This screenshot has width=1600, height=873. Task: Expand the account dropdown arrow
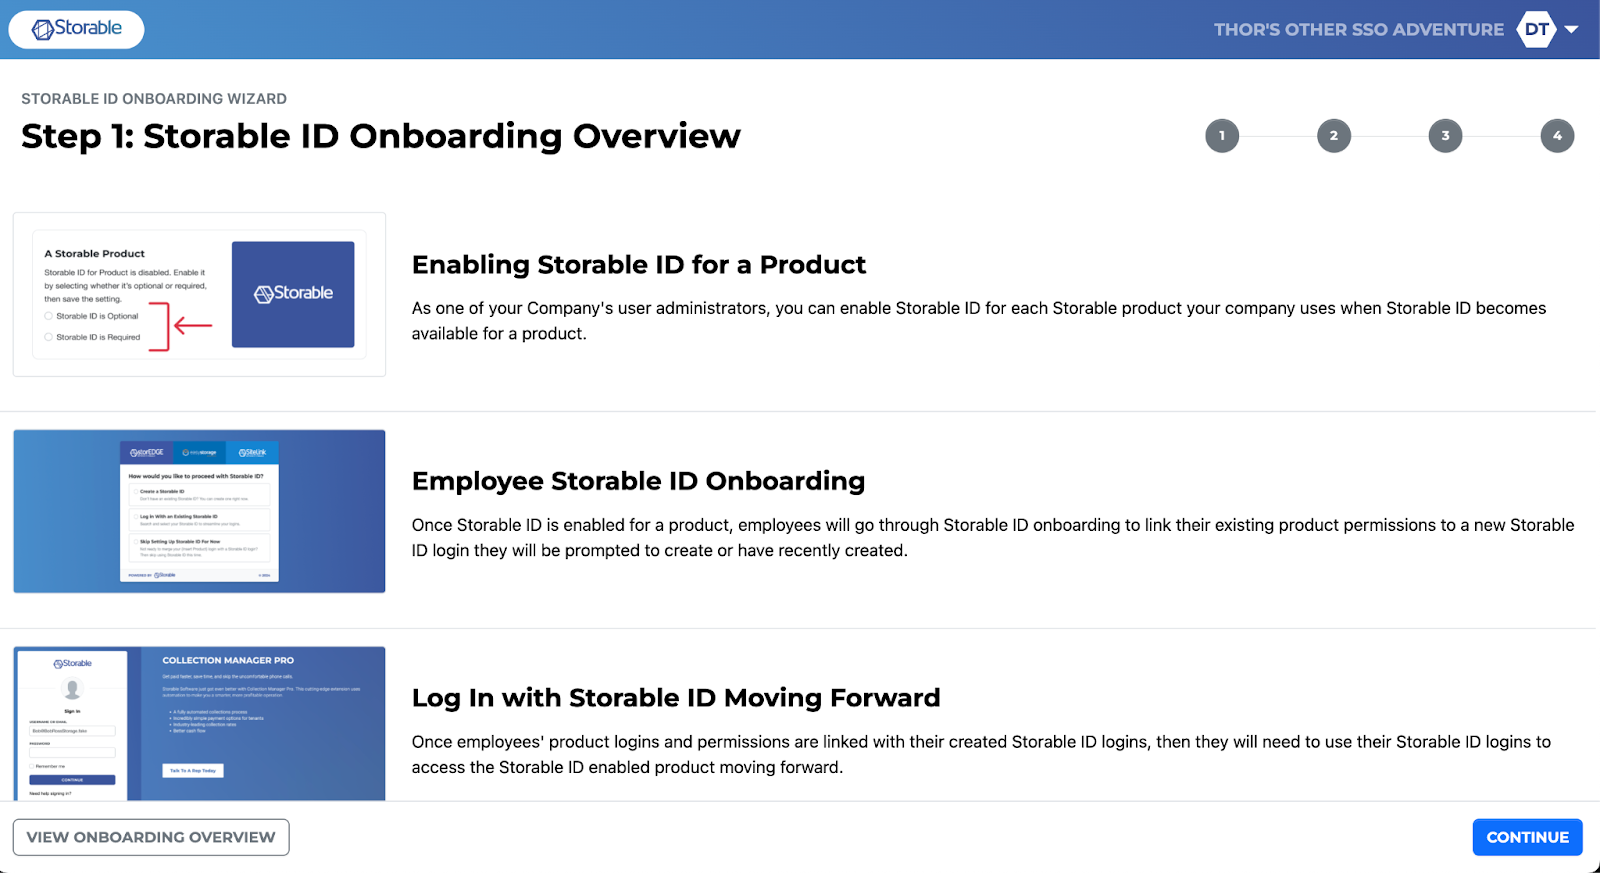[x=1572, y=30]
